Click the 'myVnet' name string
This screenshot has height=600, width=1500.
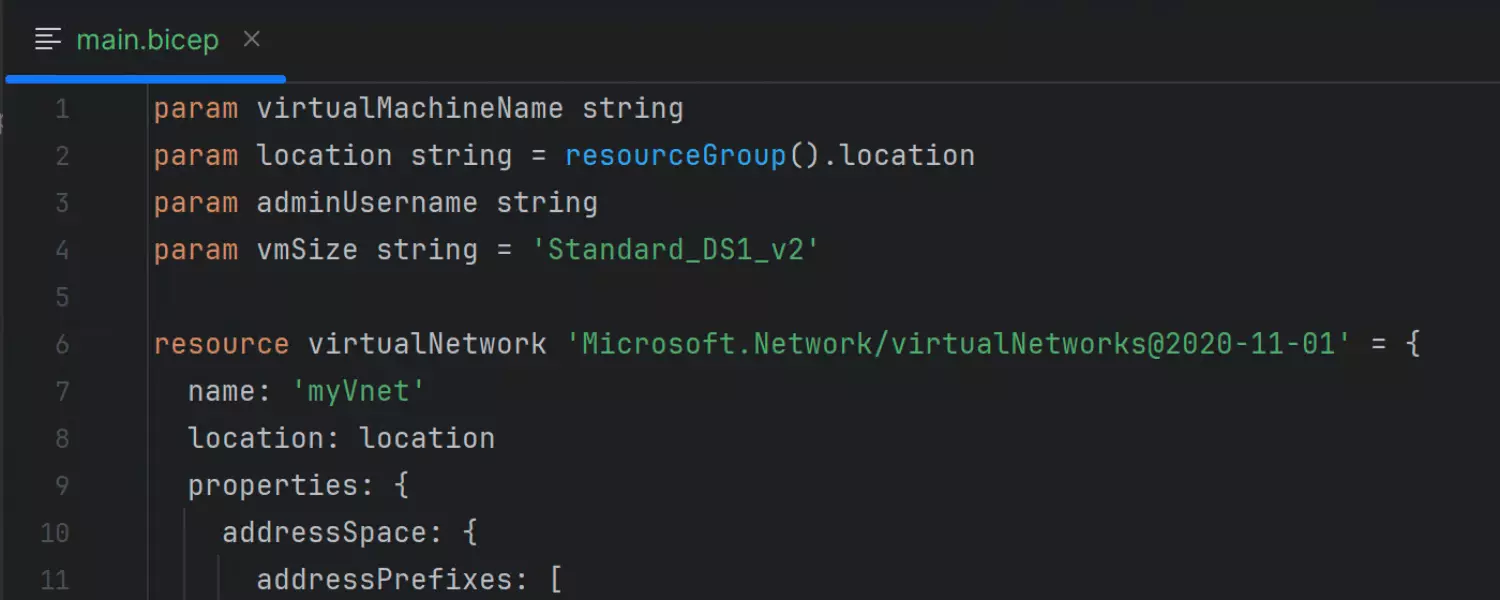(359, 392)
